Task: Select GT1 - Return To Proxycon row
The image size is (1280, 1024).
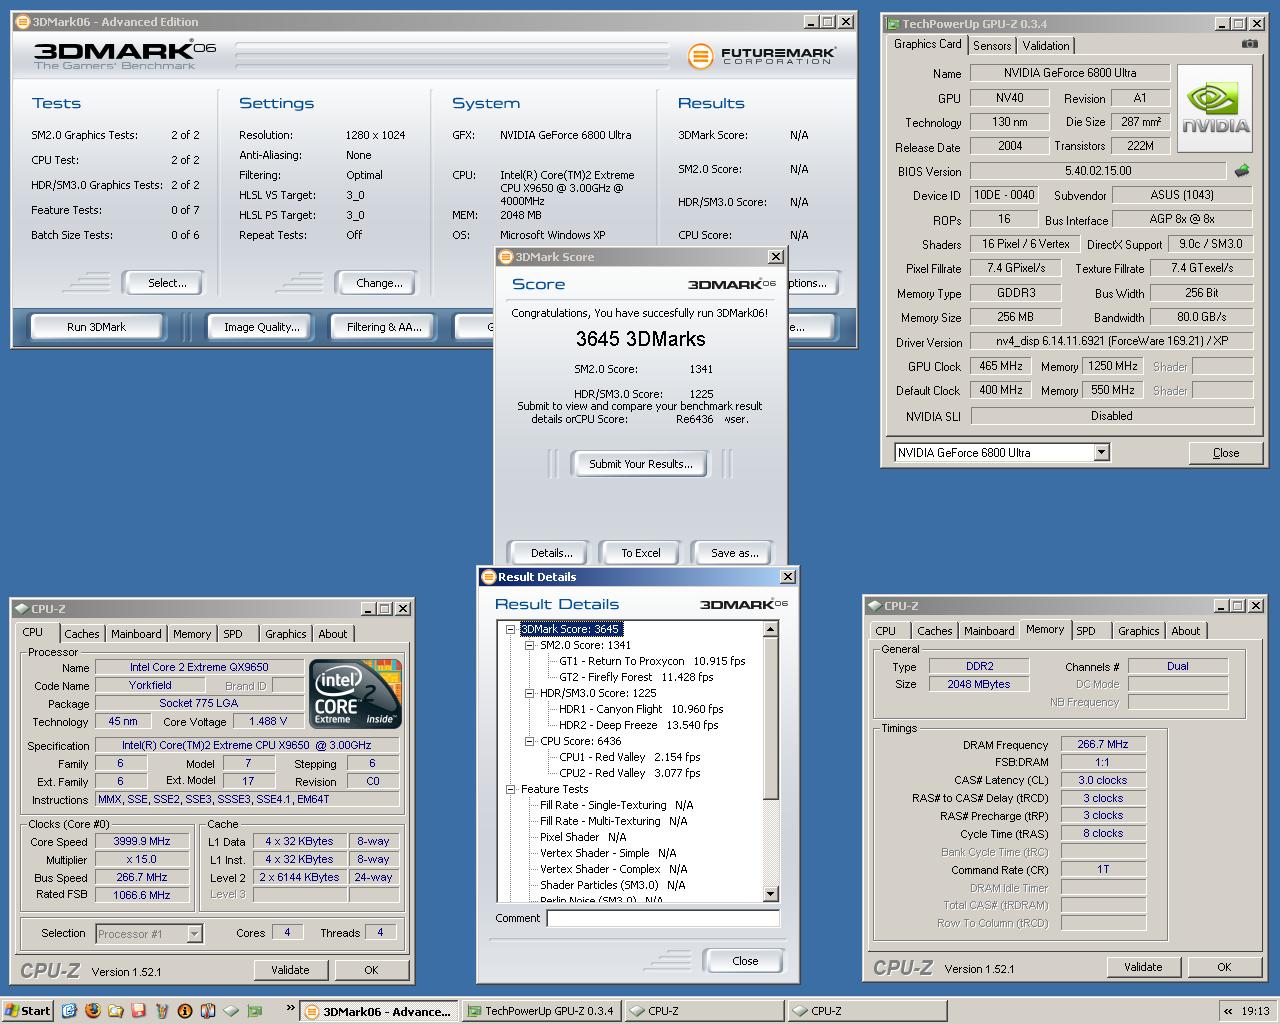Action: point(652,661)
